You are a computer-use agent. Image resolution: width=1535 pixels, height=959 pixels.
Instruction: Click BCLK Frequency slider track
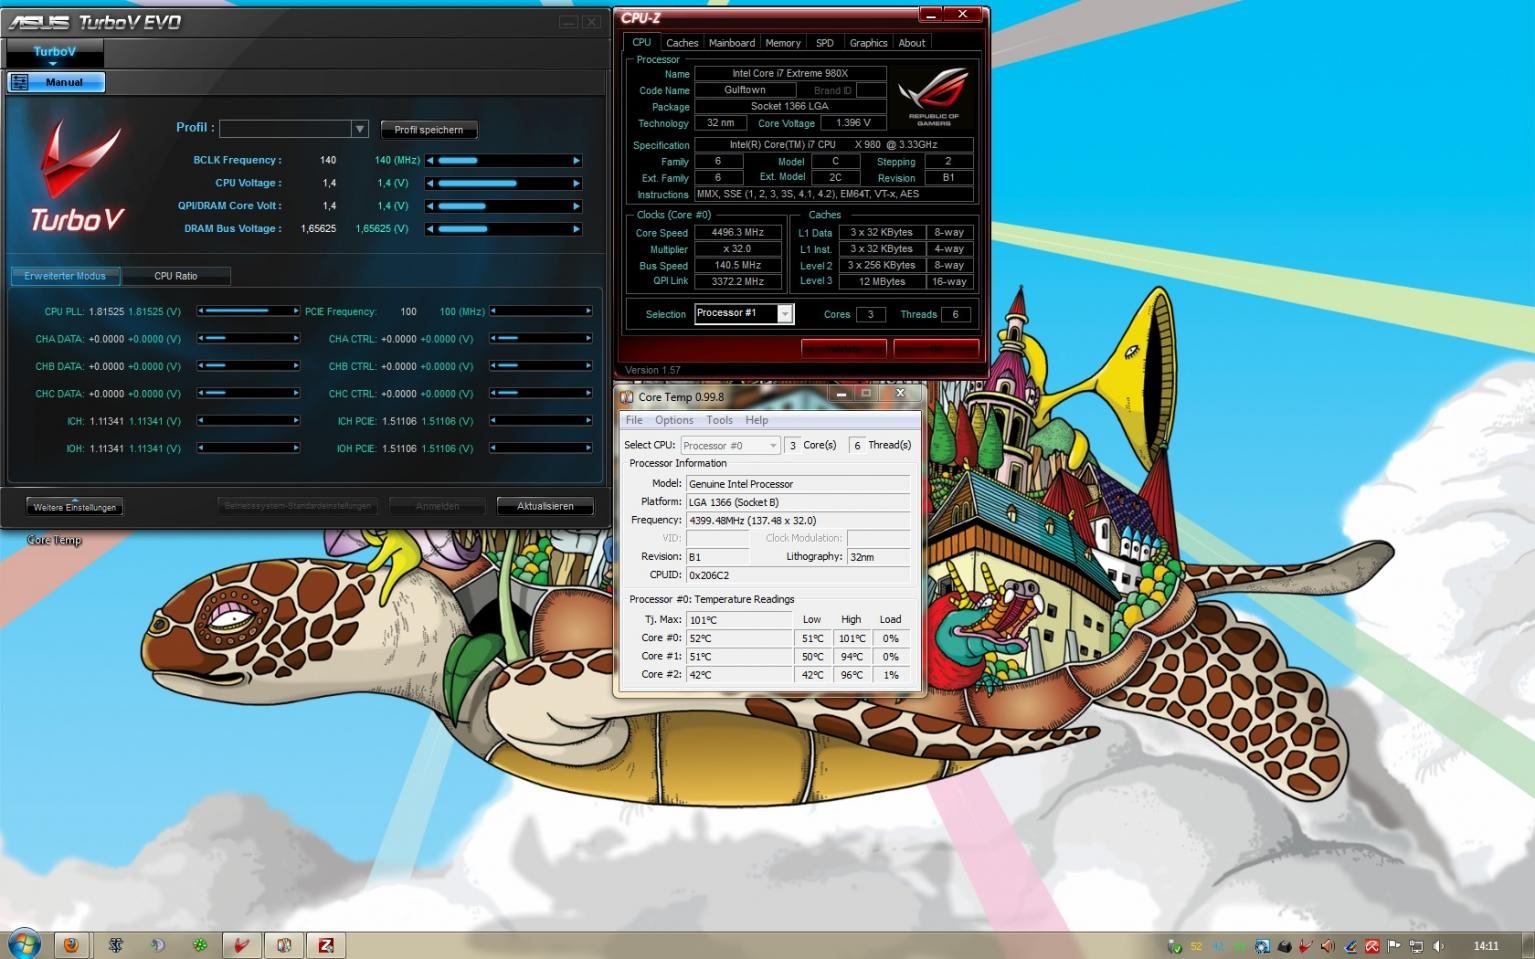click(503, 160)
